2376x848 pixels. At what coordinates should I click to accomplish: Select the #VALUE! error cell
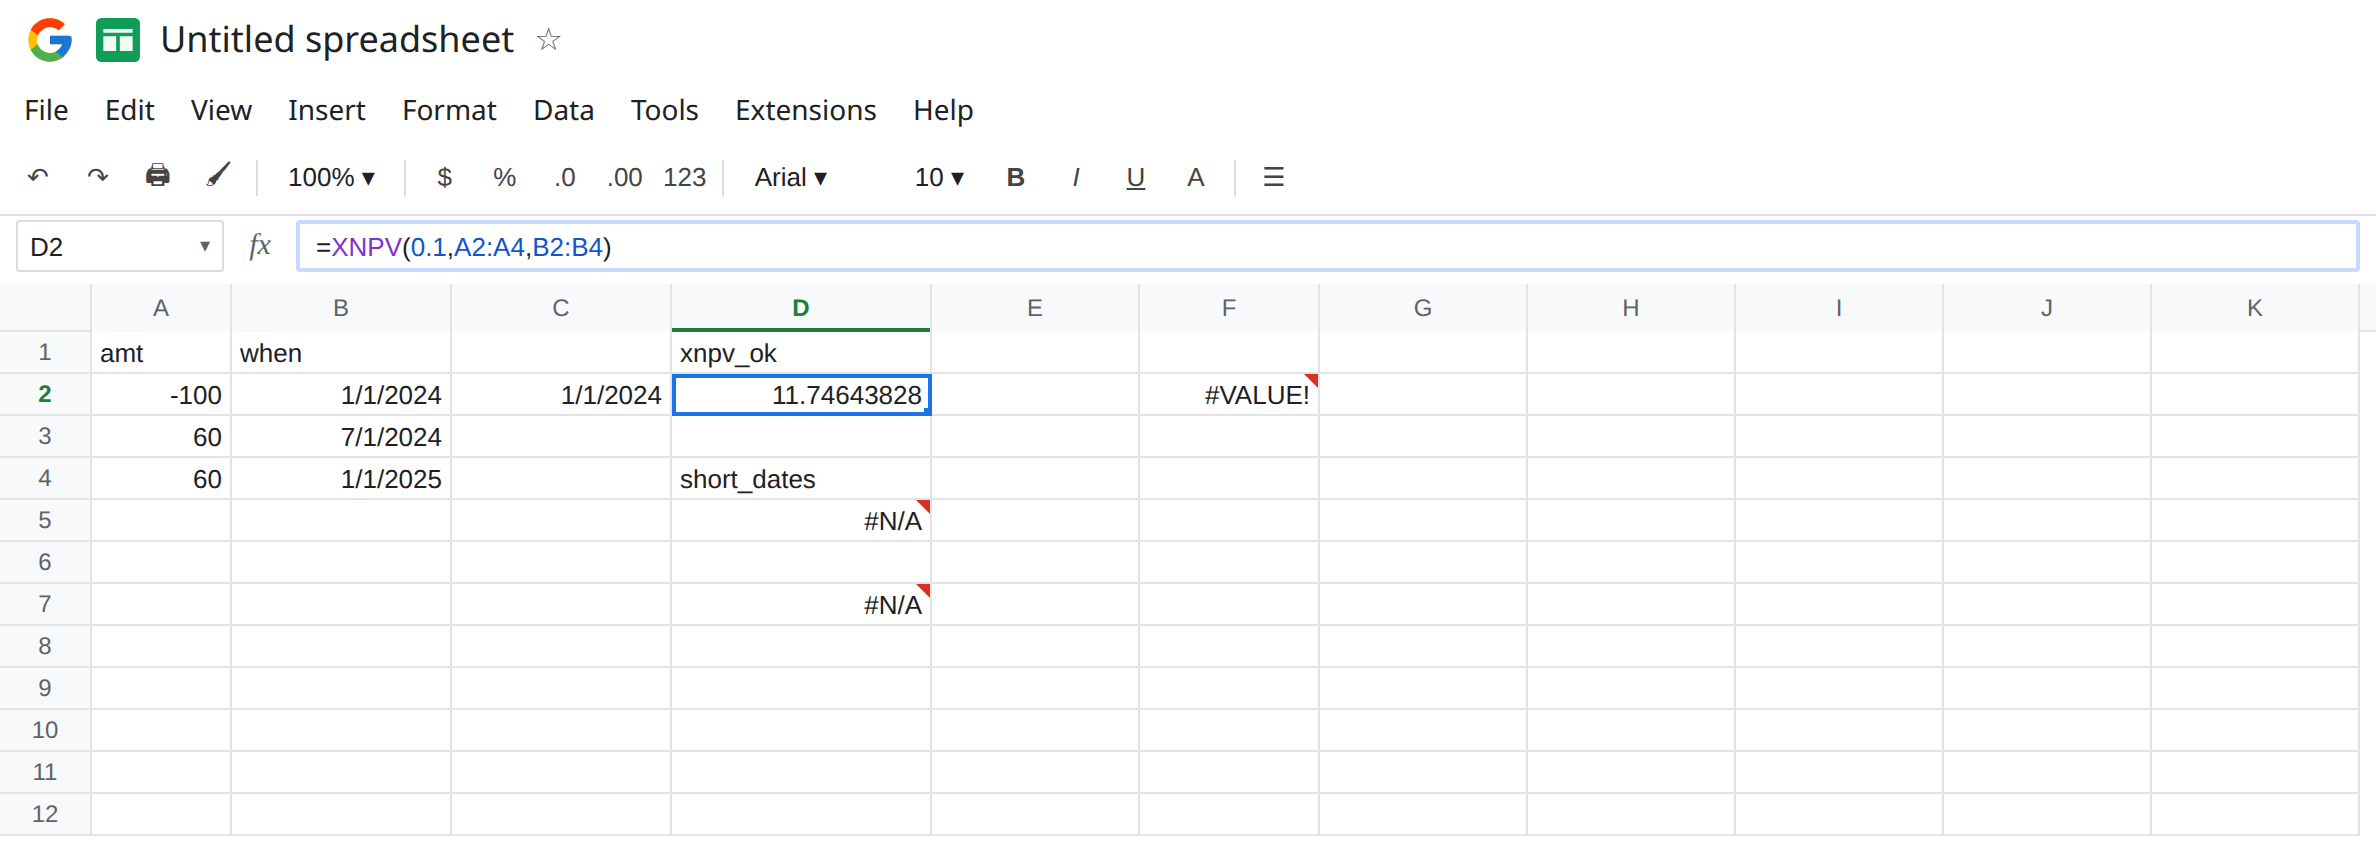click(1229, 394)
